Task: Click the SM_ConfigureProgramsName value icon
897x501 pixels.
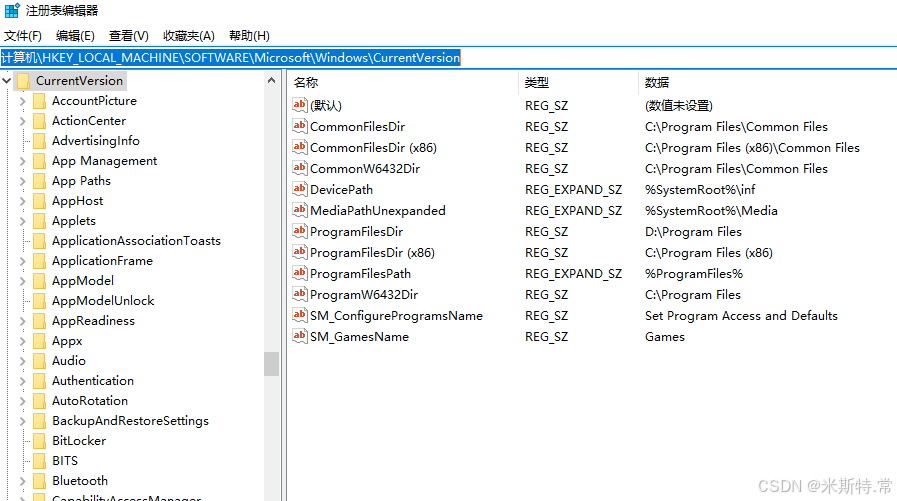Action: pyautogui.click(x=300, y=315)
